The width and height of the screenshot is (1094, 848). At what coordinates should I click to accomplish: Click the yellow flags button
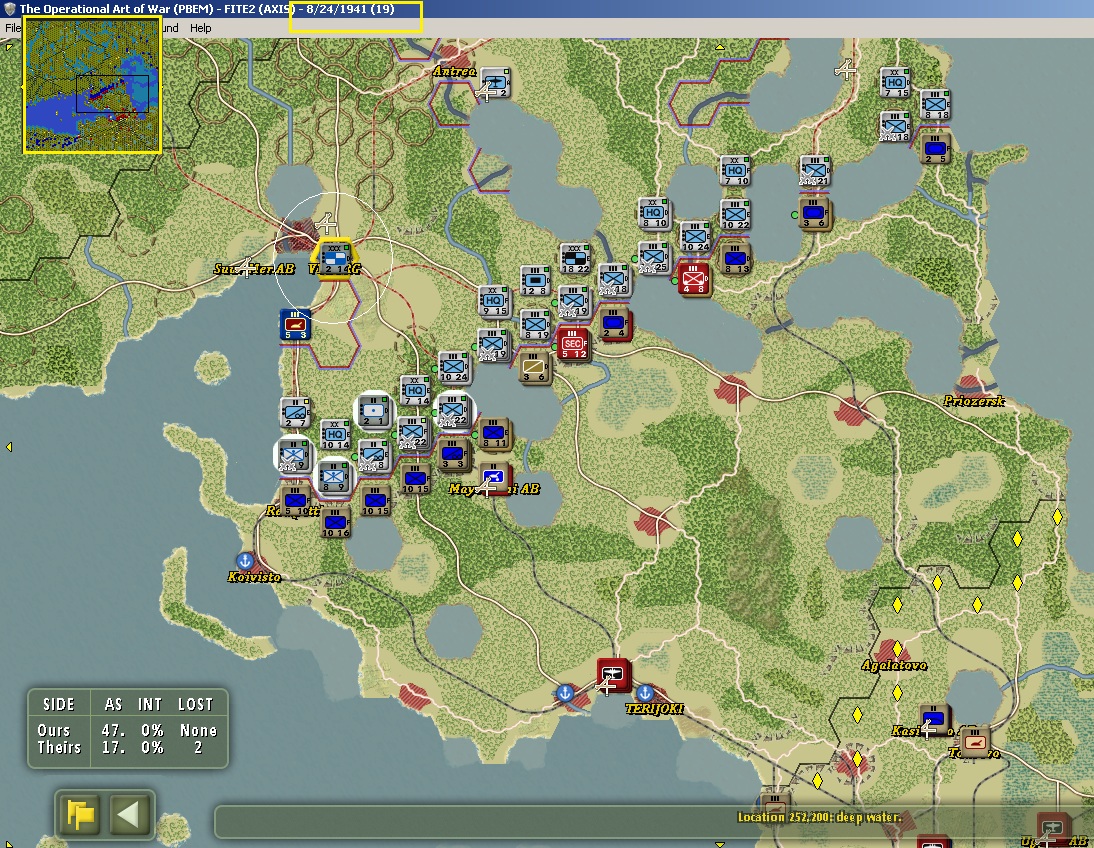click(80, 814)
